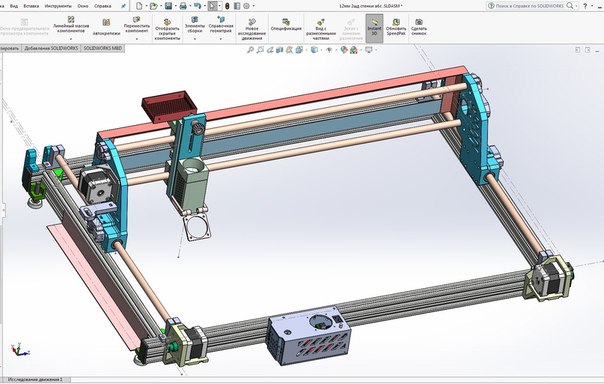This screenshot has height=384, width=604.
Task: Open the Окно menu
Action: [83, 6]
